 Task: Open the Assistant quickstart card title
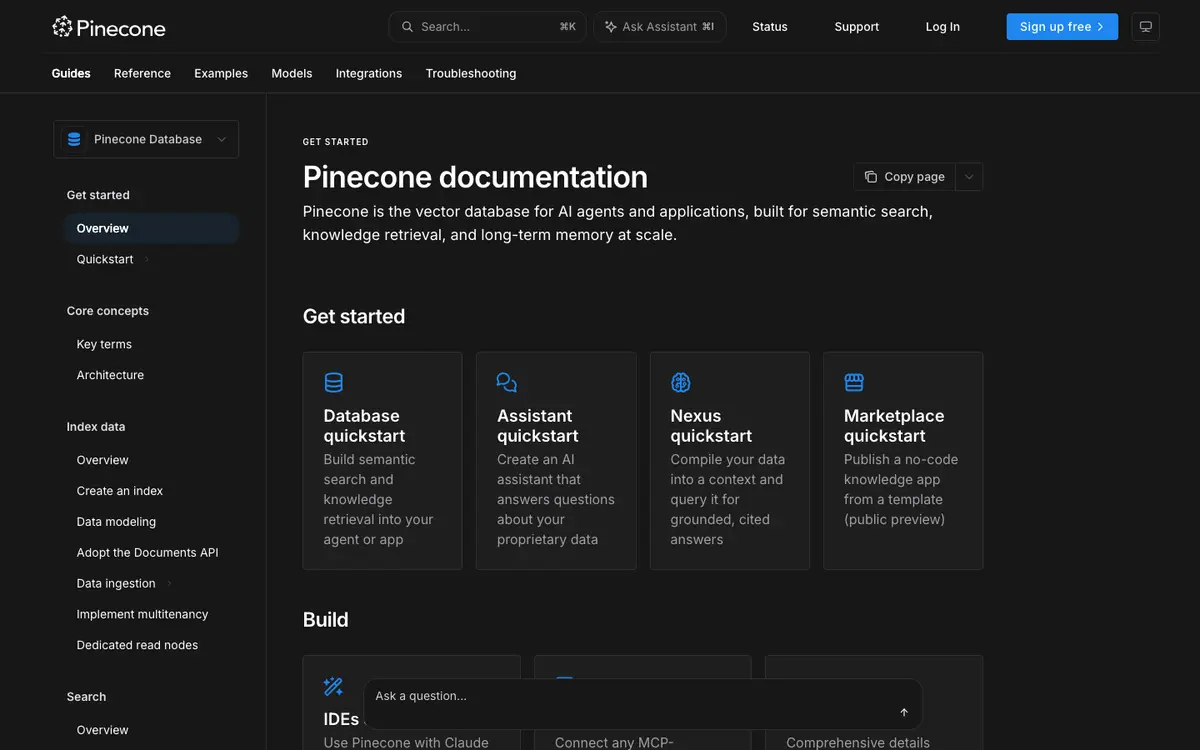(x=538, y=426)
